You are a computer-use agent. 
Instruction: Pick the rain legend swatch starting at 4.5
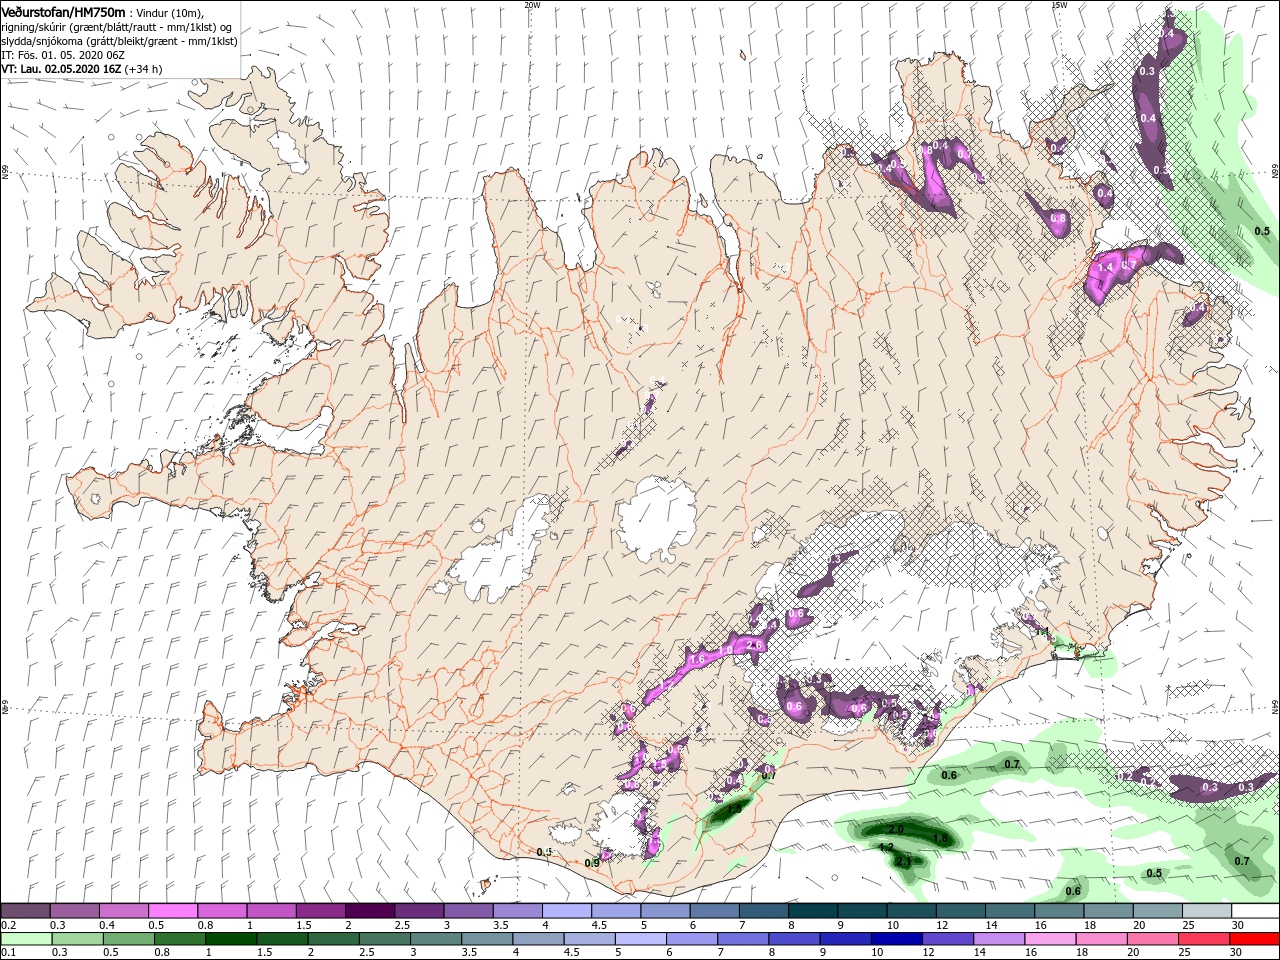[x=589, y=938]
